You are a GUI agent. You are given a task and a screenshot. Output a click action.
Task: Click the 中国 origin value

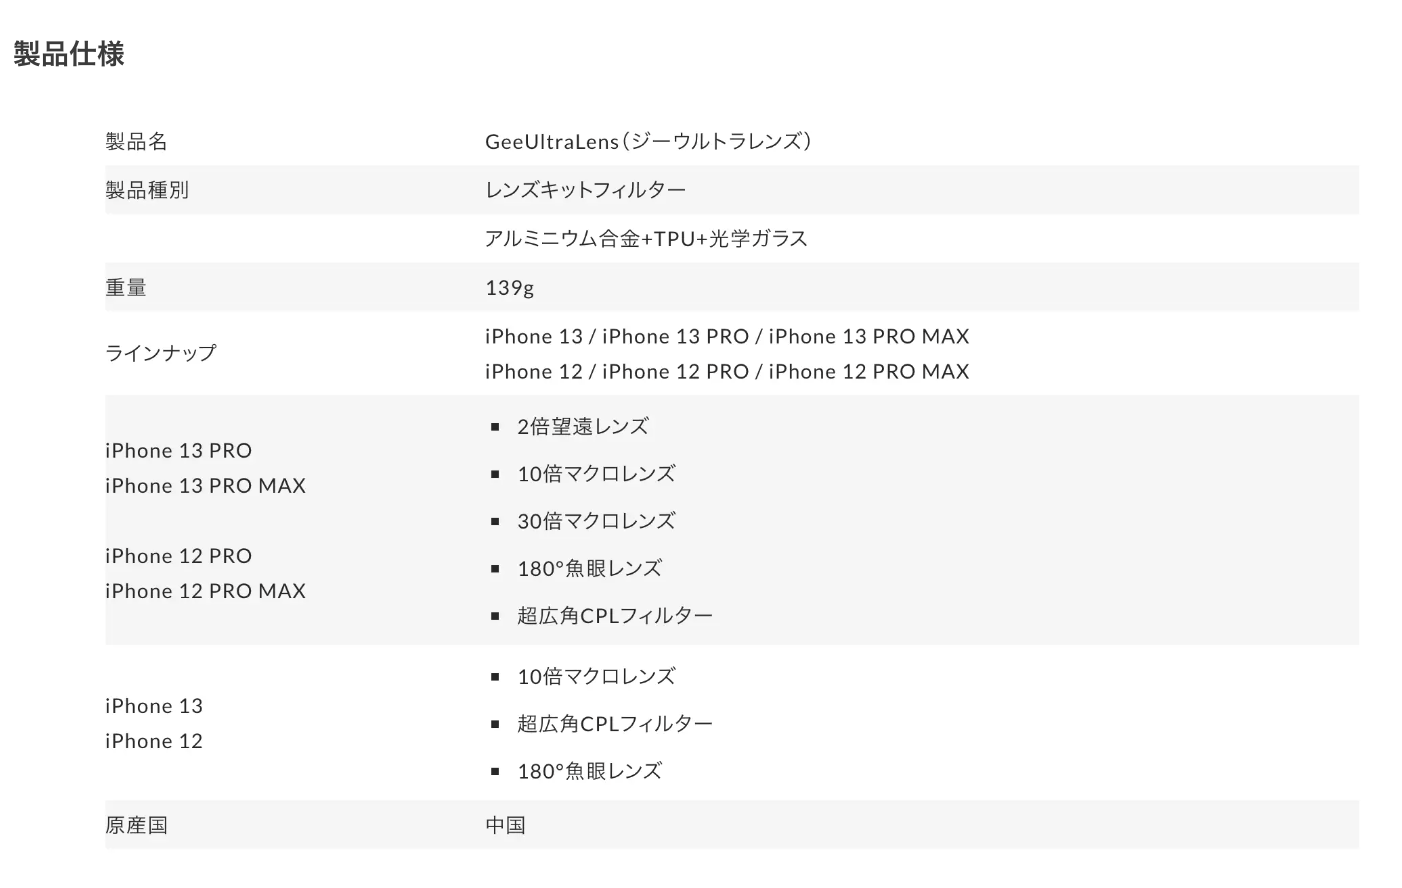[506, 826]
